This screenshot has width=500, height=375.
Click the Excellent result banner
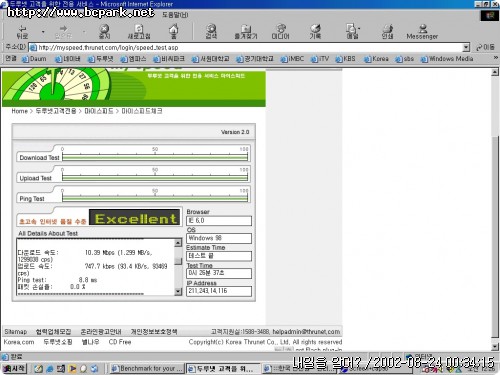point(135,217)
